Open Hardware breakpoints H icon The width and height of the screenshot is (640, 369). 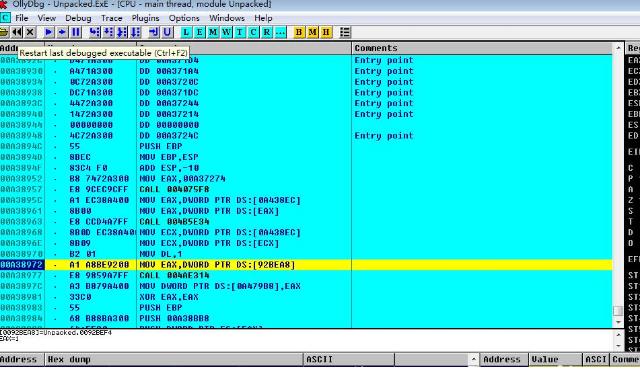click(326, 32)
